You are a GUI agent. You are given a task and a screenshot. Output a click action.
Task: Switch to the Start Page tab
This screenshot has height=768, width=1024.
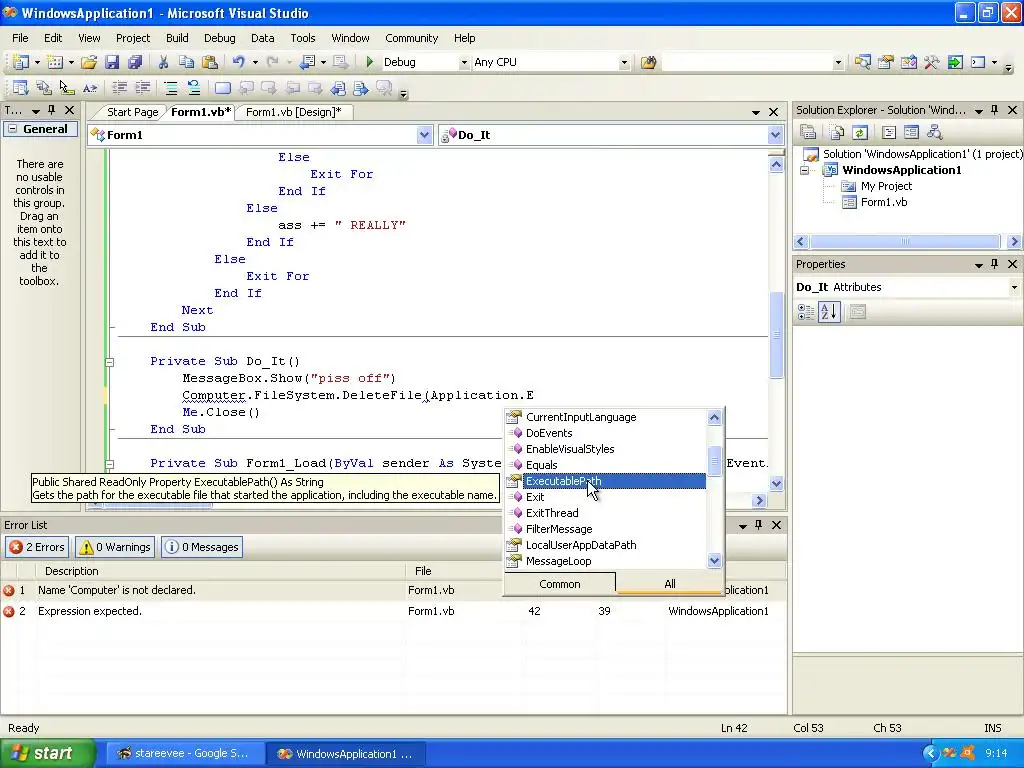click(133, 112)
